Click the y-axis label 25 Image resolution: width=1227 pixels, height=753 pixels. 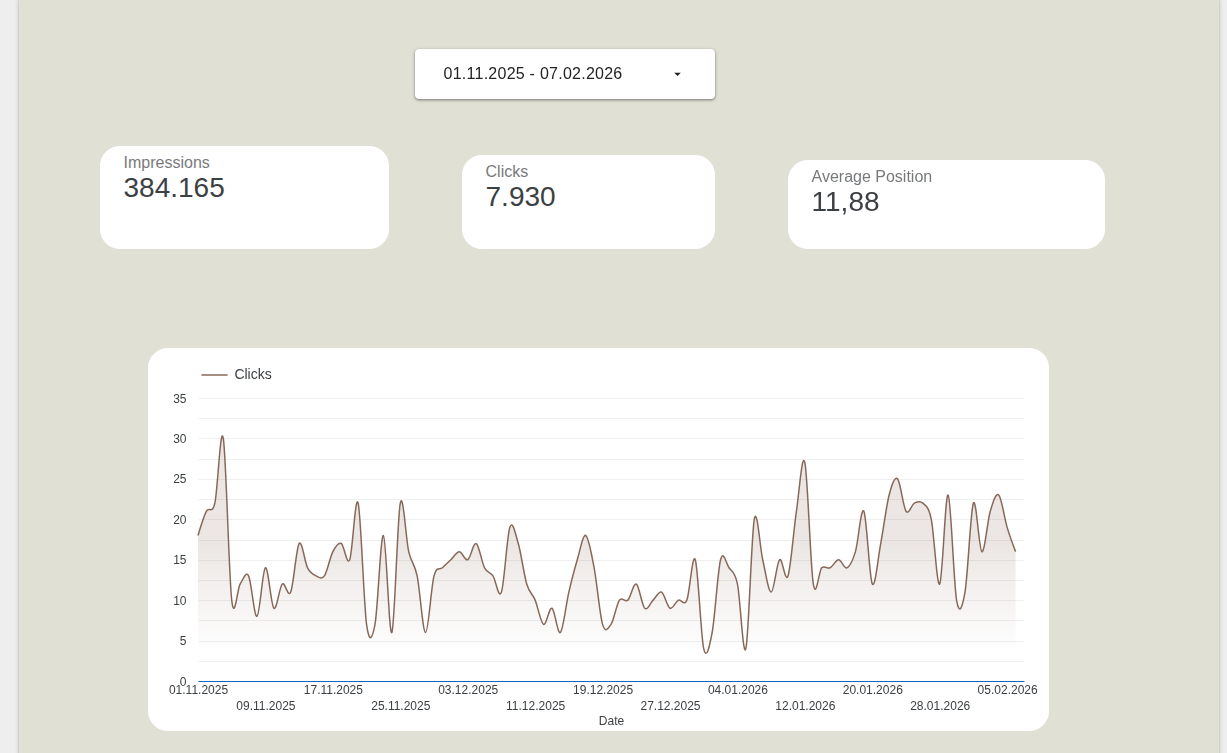coord(180,479)
